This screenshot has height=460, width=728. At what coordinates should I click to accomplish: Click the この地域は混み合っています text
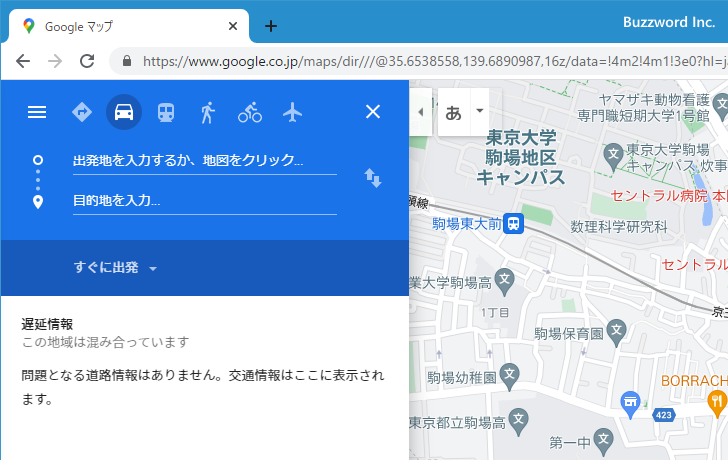pos(105,342)
